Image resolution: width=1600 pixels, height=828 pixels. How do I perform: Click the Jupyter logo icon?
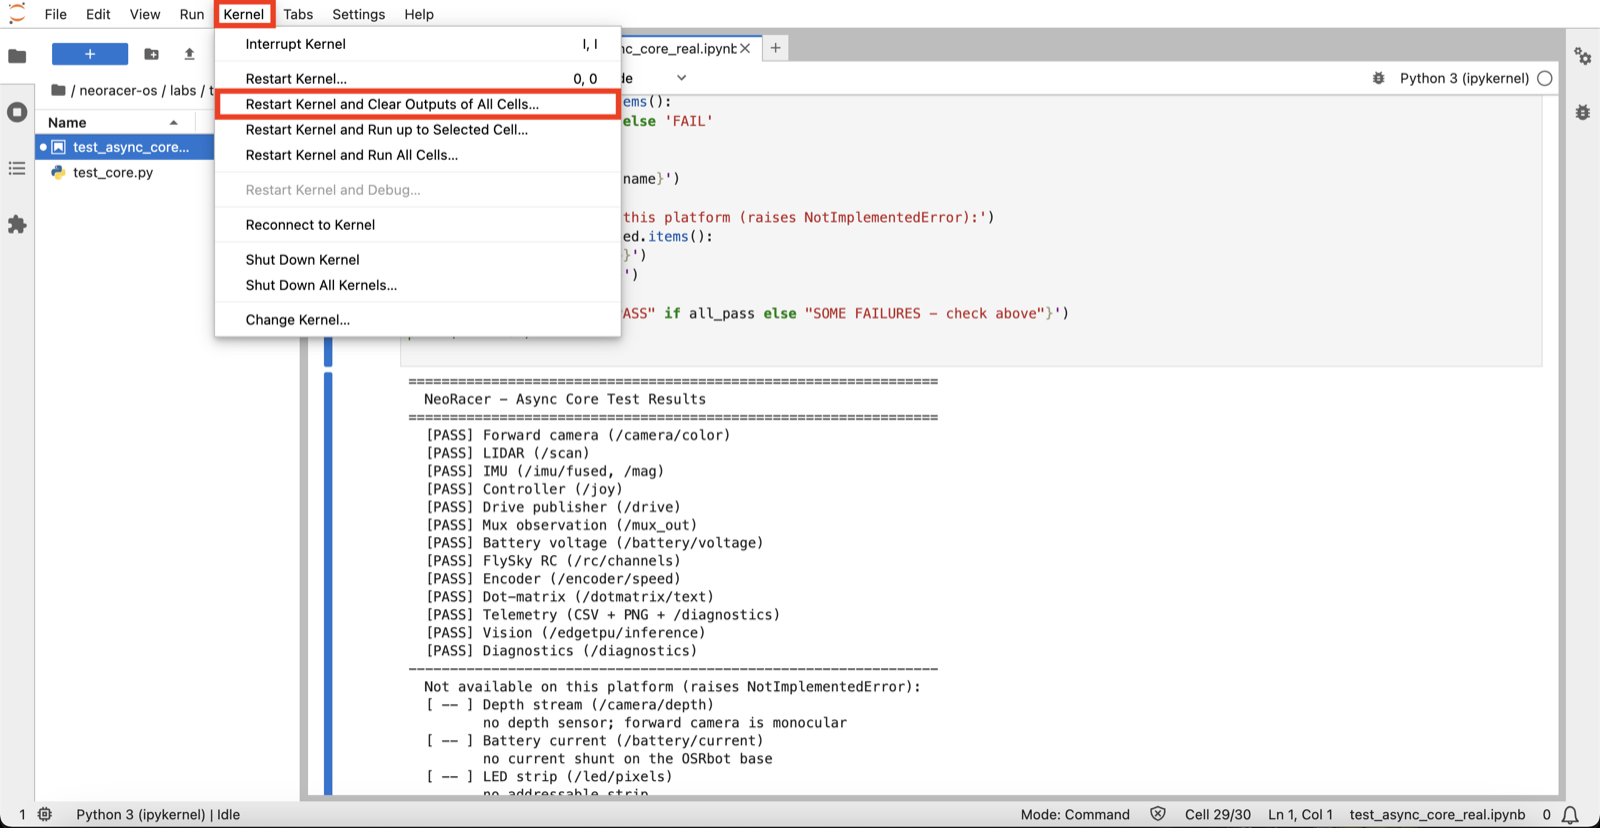tap(17, 14)
